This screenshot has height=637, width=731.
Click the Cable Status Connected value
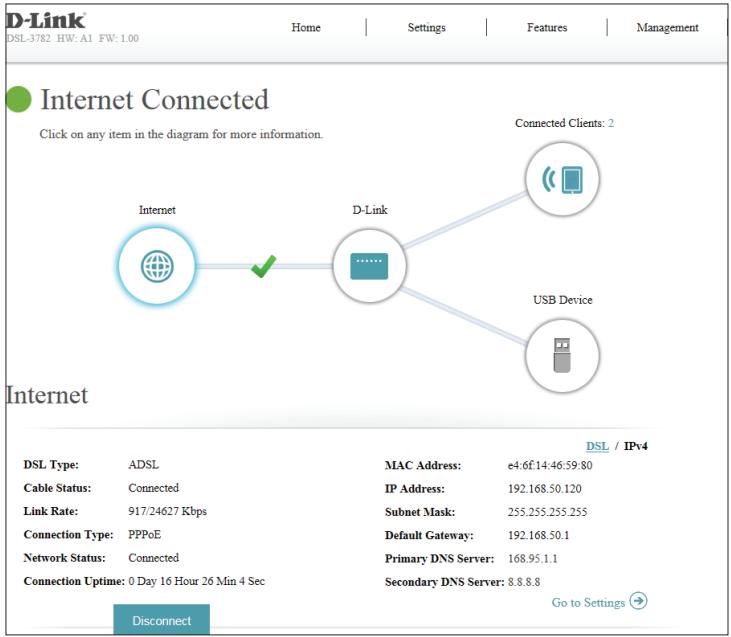click(x=153, y=488)
